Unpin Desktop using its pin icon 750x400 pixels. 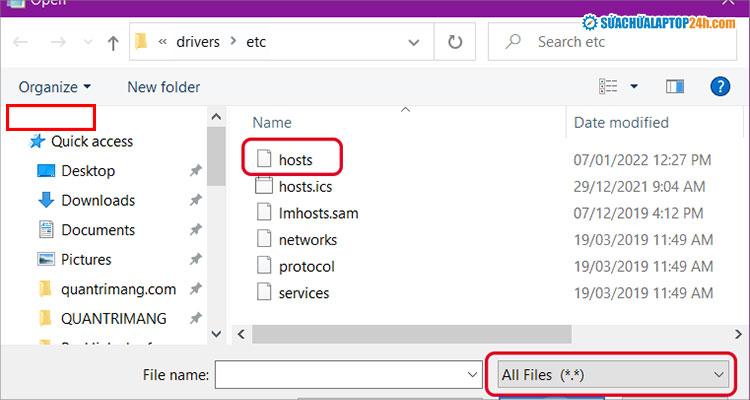(195, 170)
